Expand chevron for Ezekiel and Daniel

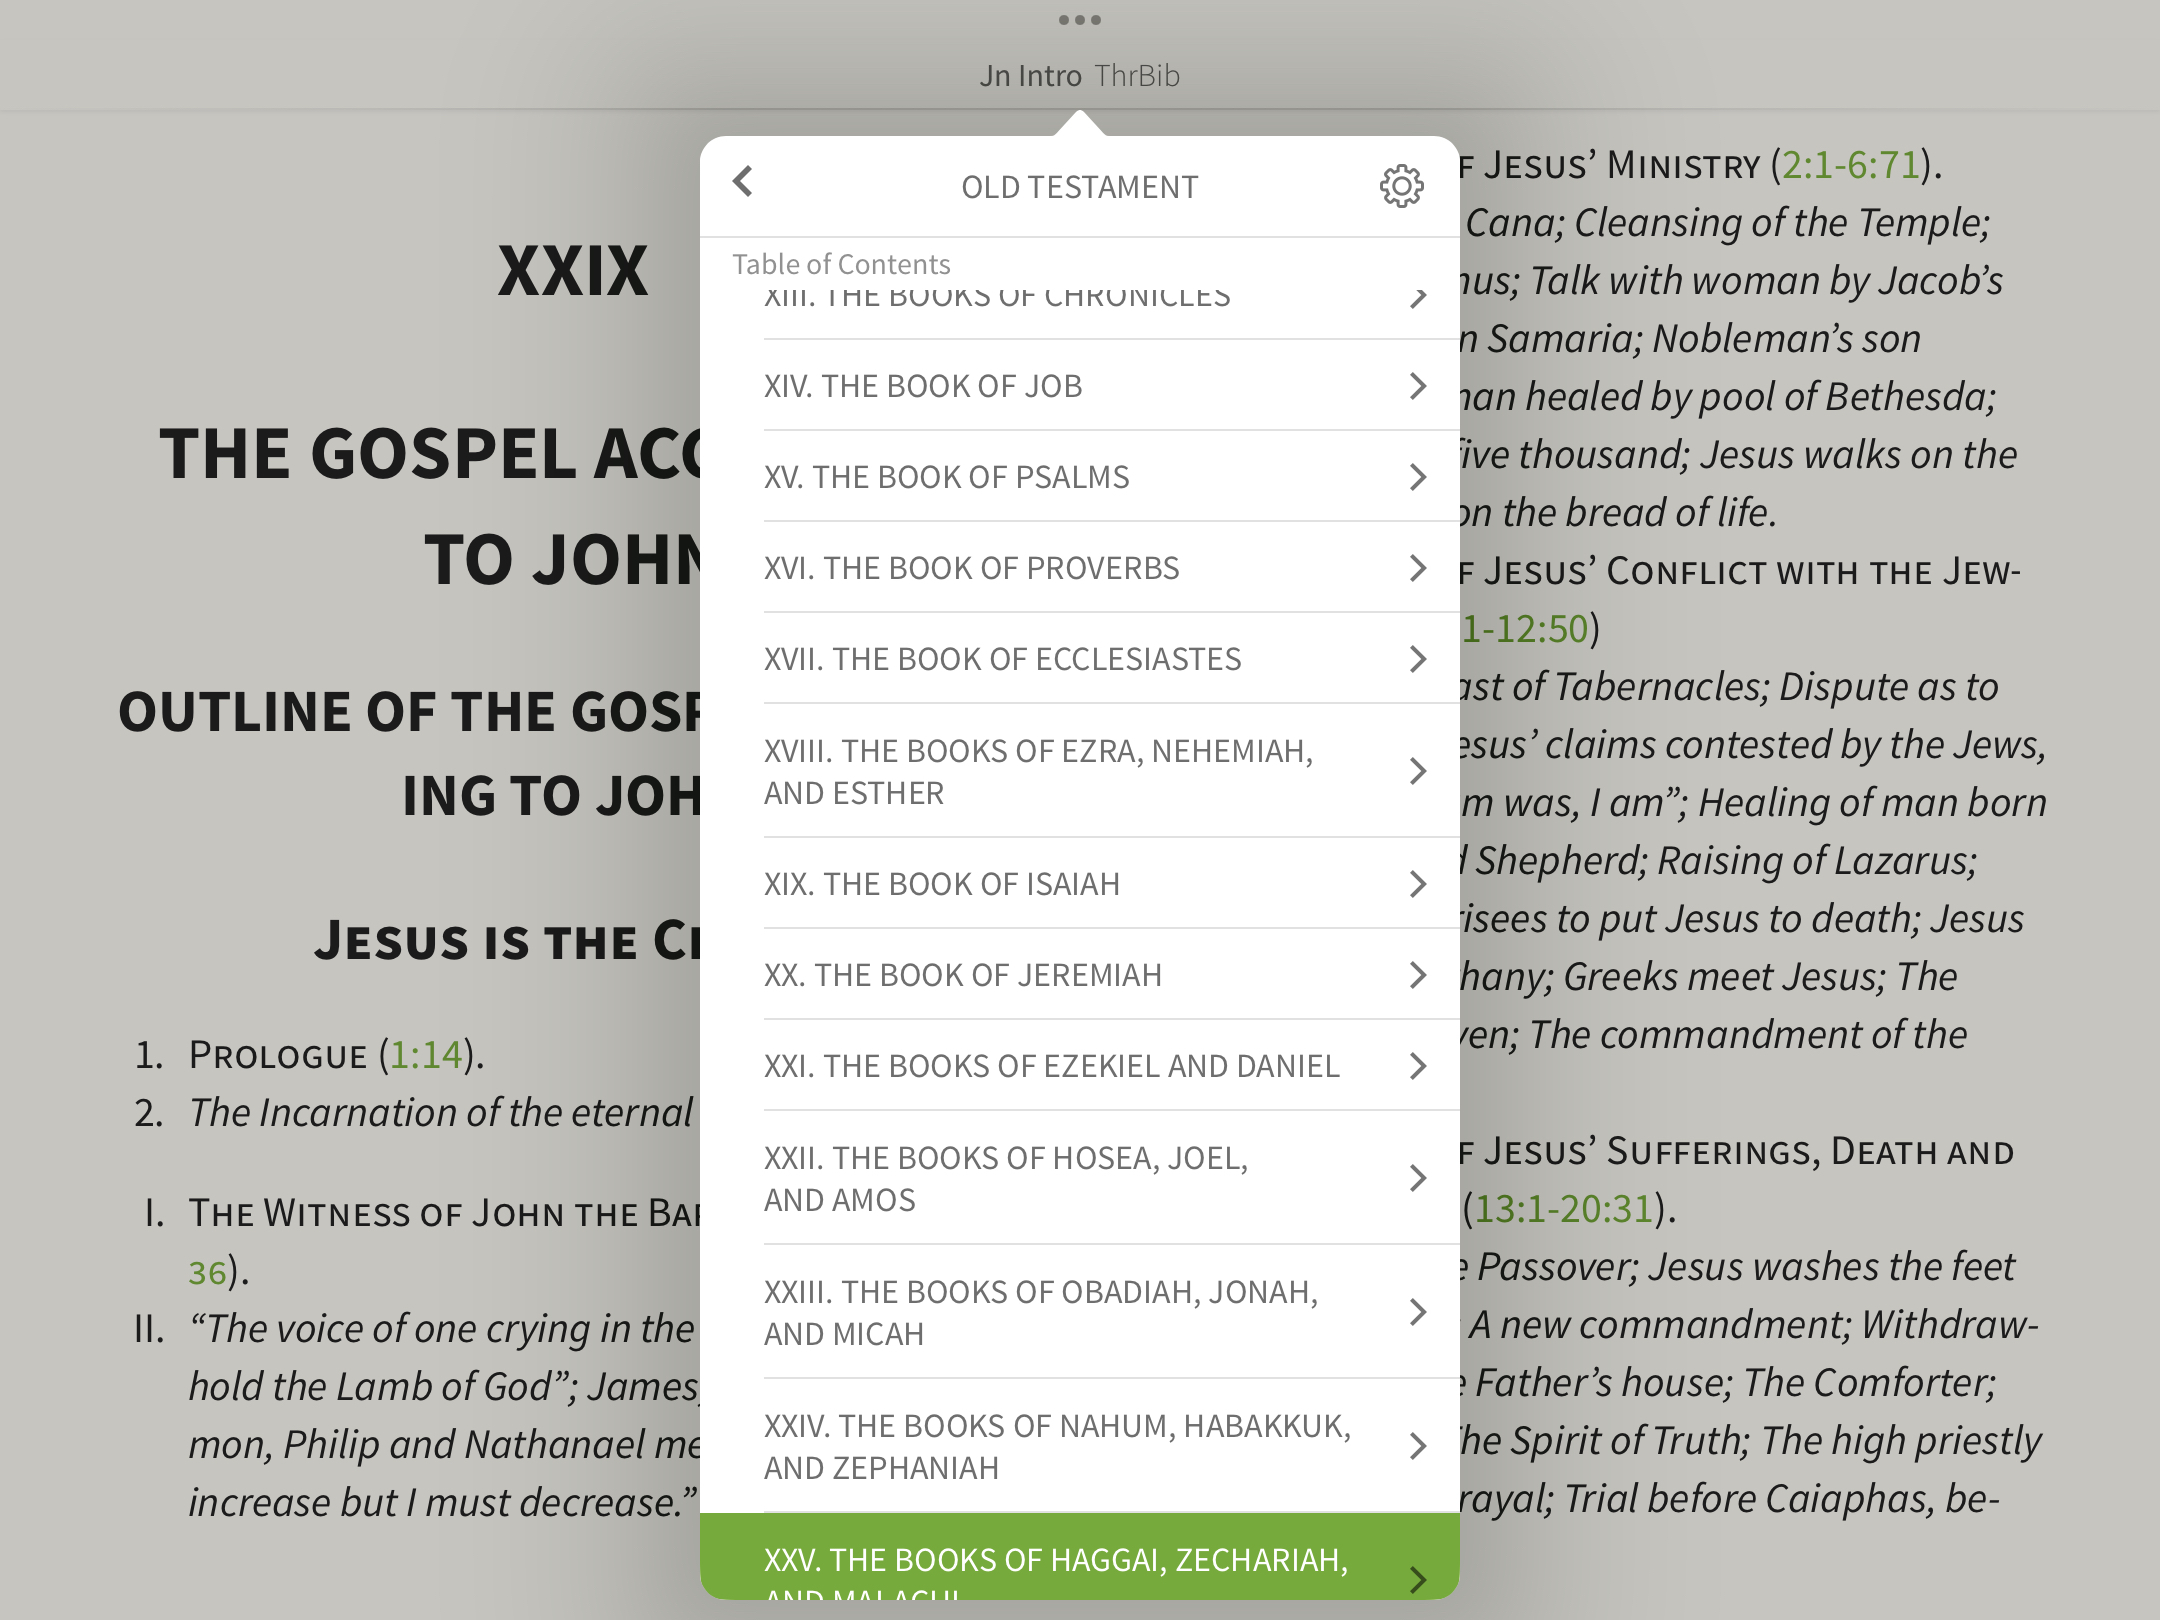click(1417, 1066)
